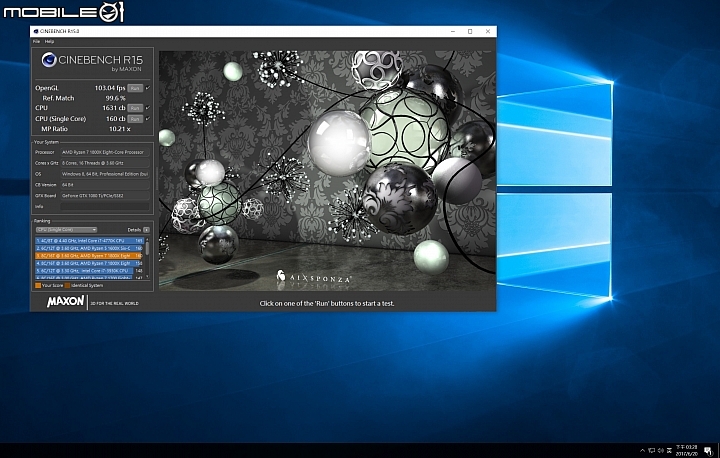This screenshot has width=720, height=458.
Task: Click the MAXON logo
Action: tap(66, 302)
